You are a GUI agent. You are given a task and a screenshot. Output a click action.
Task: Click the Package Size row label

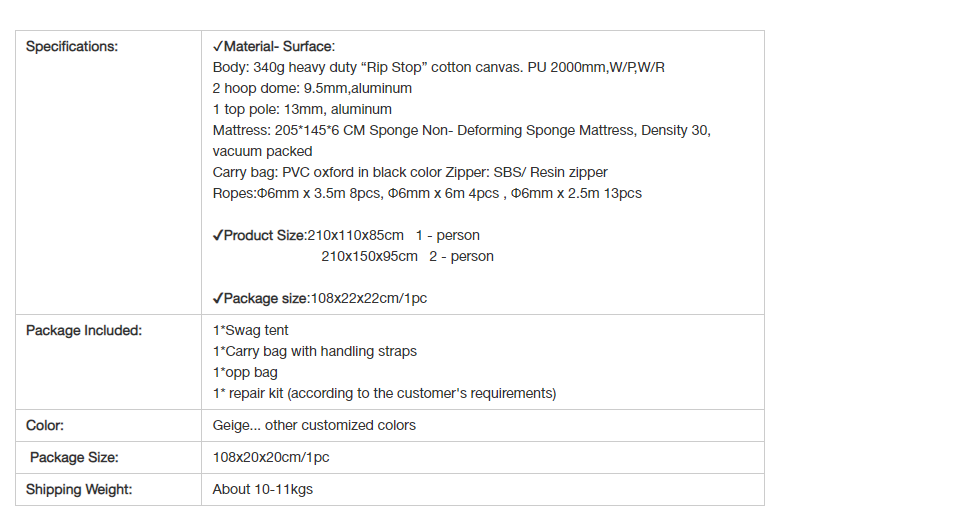[x=74, y=458]
